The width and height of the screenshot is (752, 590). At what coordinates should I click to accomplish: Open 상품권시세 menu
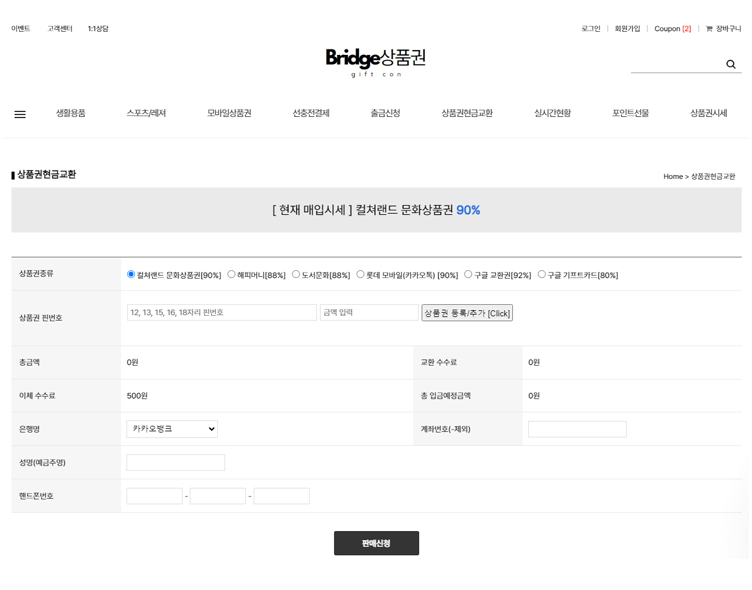(708, 113)
